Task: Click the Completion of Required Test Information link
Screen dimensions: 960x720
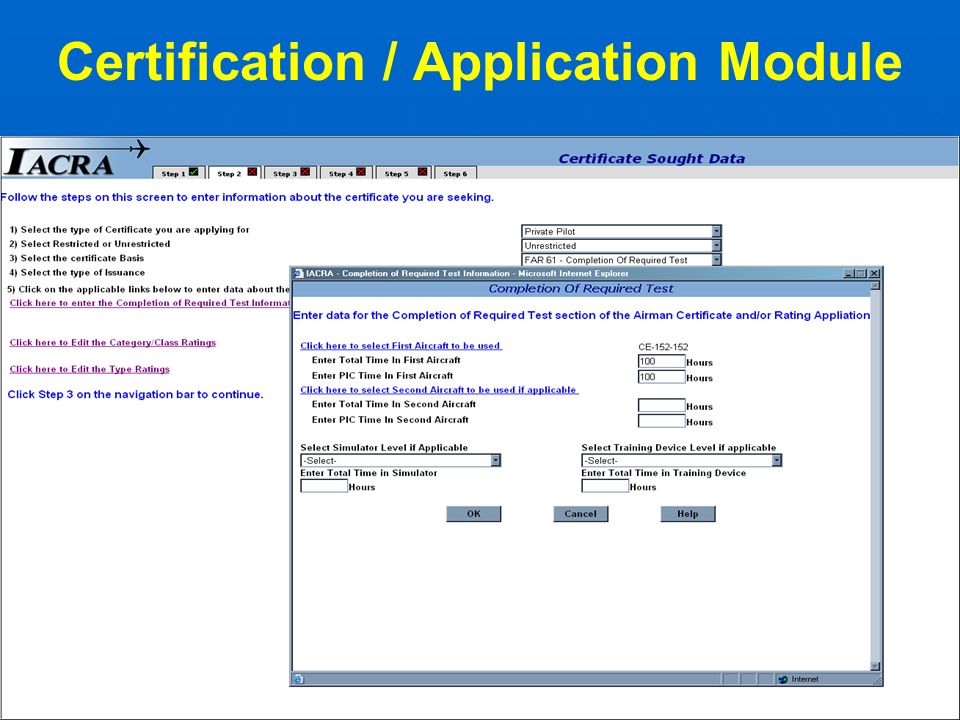Action: 149,303
